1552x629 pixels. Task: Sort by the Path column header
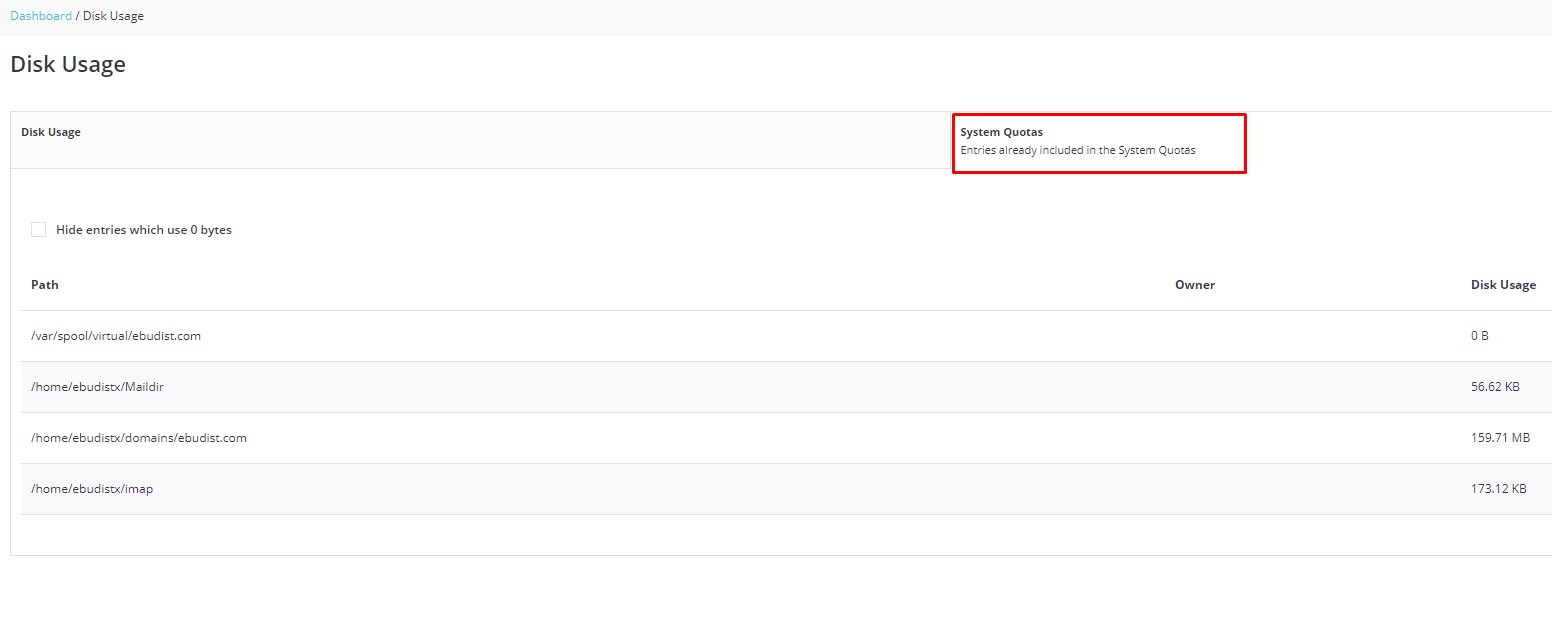pyautogui.click(x=45, y=285)
